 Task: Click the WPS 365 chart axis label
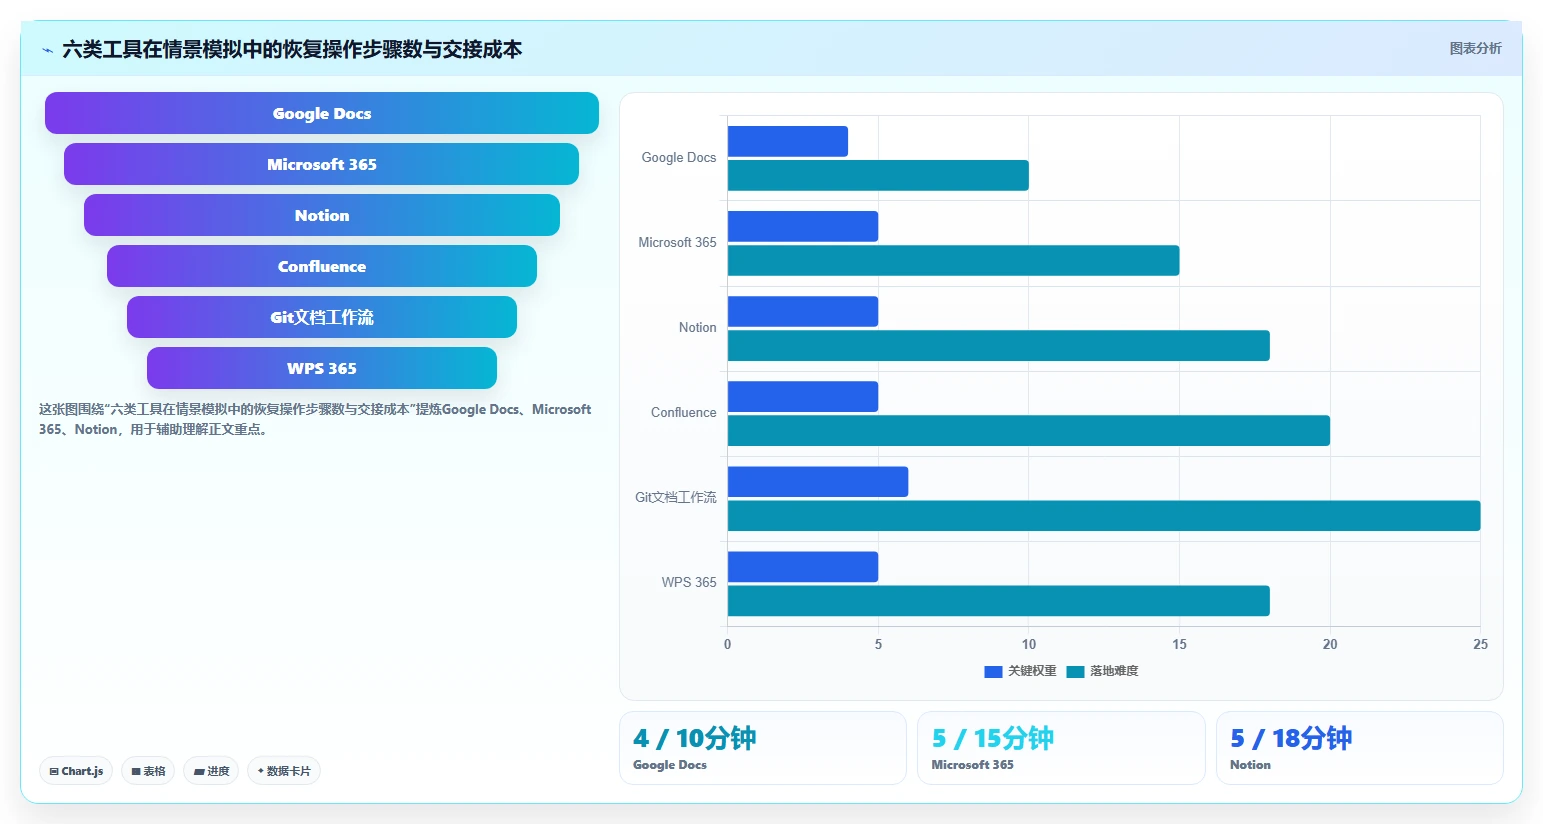(x=689, y=583)
